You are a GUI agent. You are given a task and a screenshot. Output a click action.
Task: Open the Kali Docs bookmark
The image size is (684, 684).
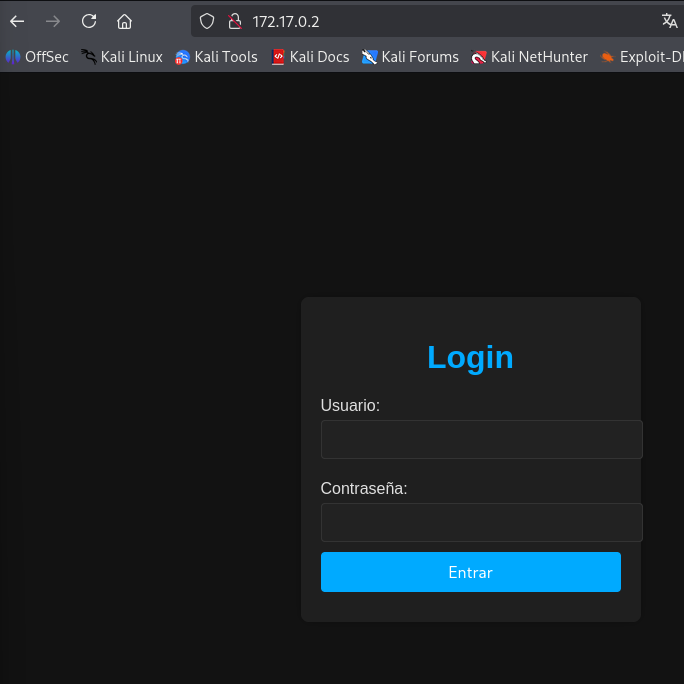[x=310, y=57]
